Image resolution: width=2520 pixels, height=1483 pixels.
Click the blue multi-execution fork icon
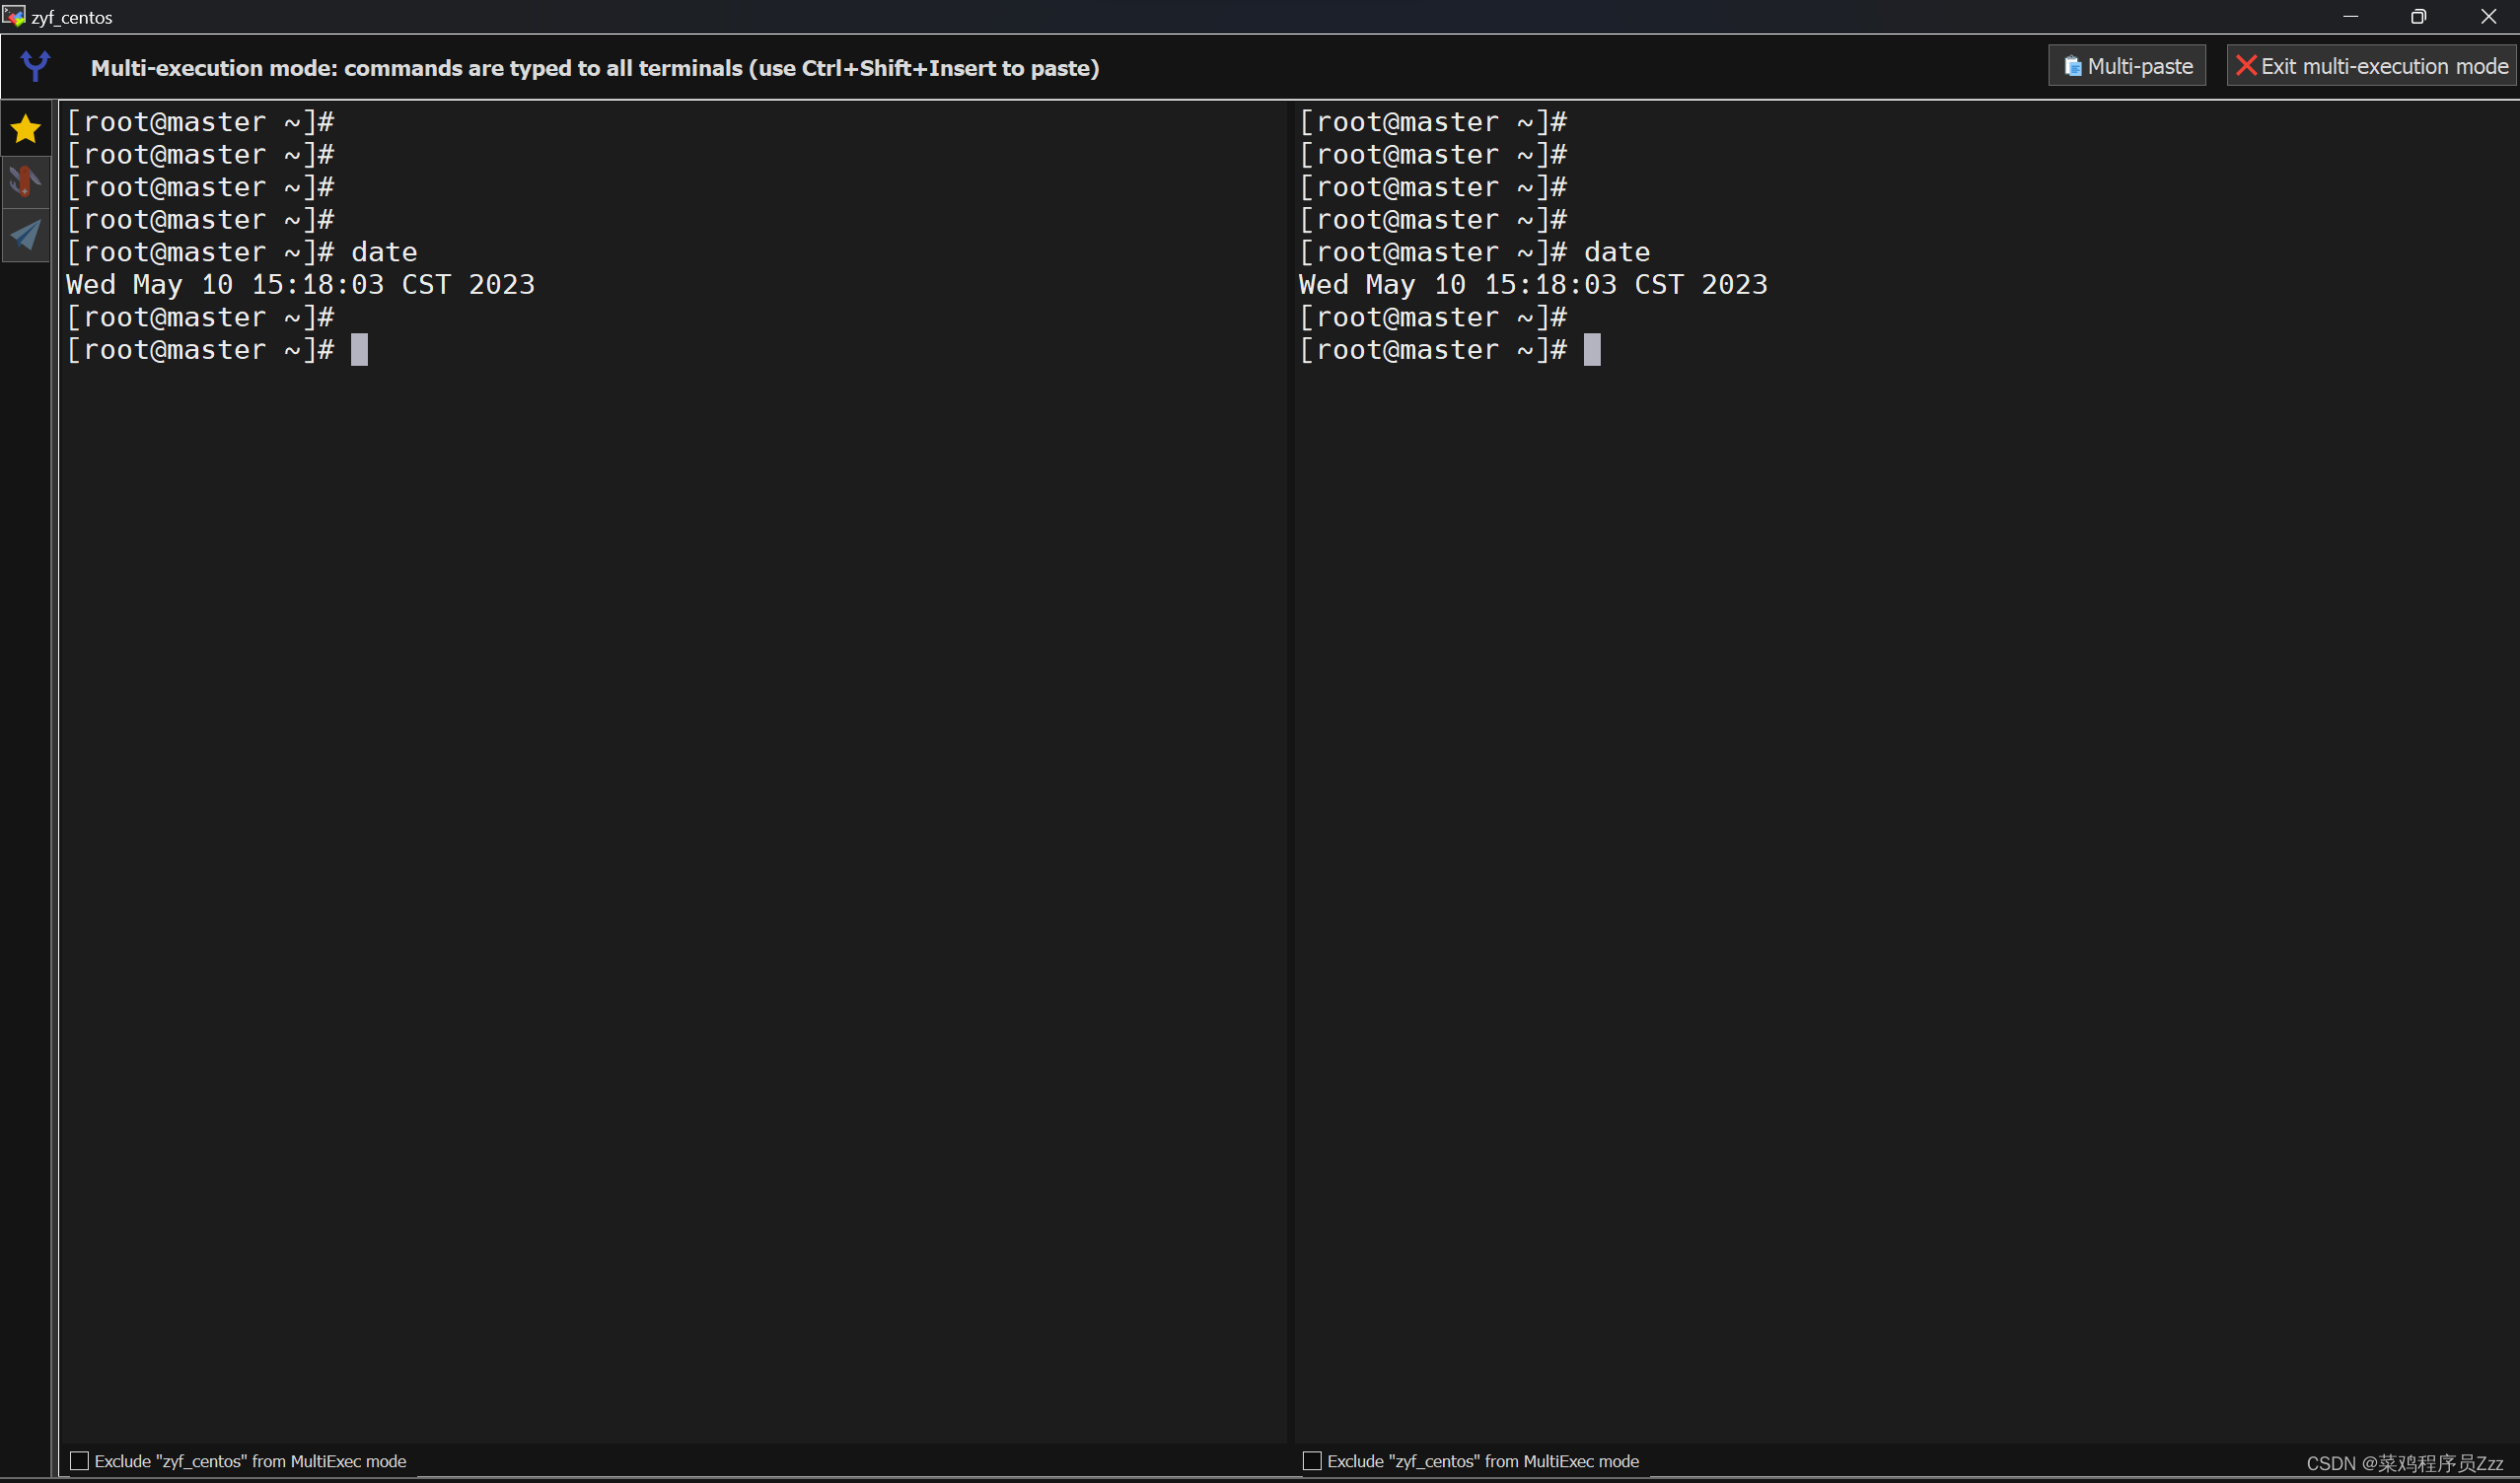coord(35,67)
